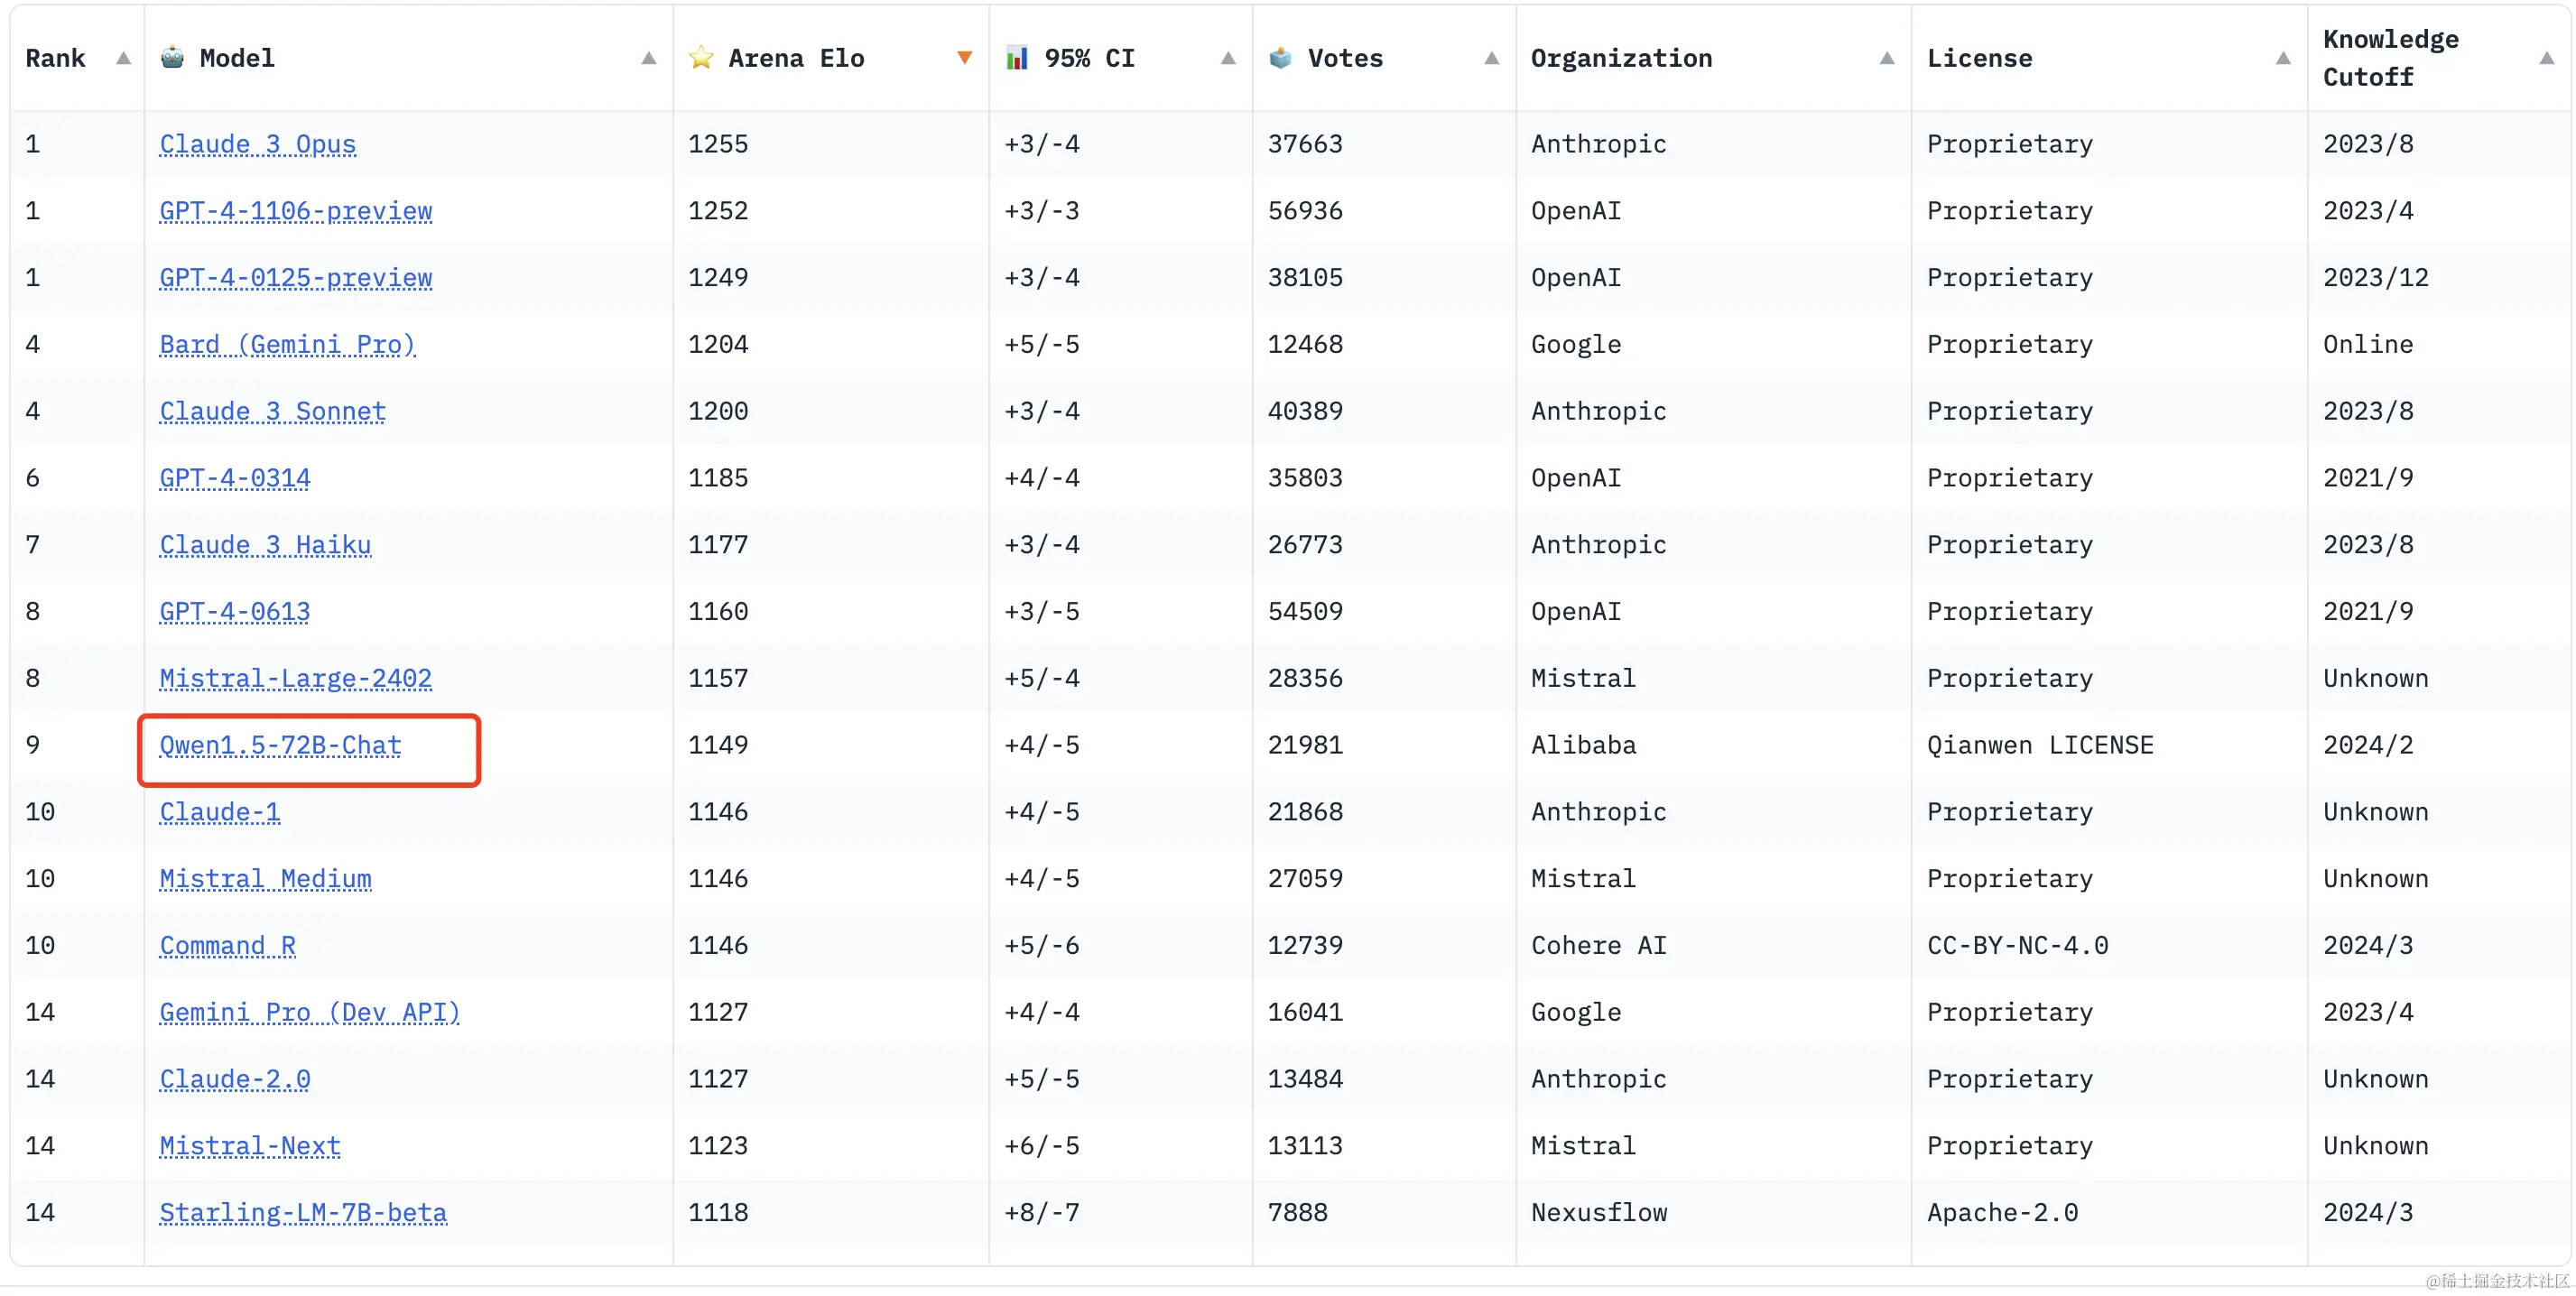Screen dimensions: 2576x1296
Task: Open Mistral-Large-2402 link
Action: click(x=295, y=678)
